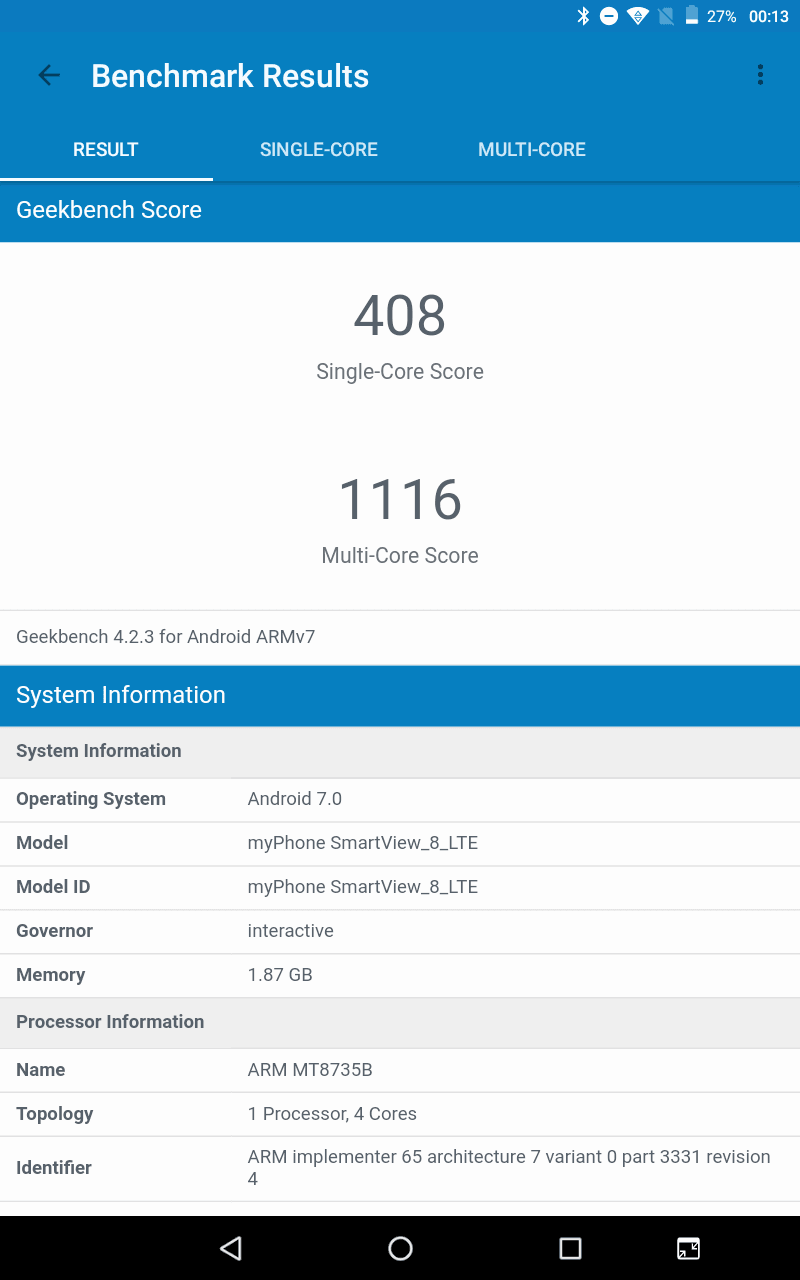Tap the Geekbench 4.2.3 for Android ARMv7 text
Screen dimensions: 800x1280
[x=166, y=637]
